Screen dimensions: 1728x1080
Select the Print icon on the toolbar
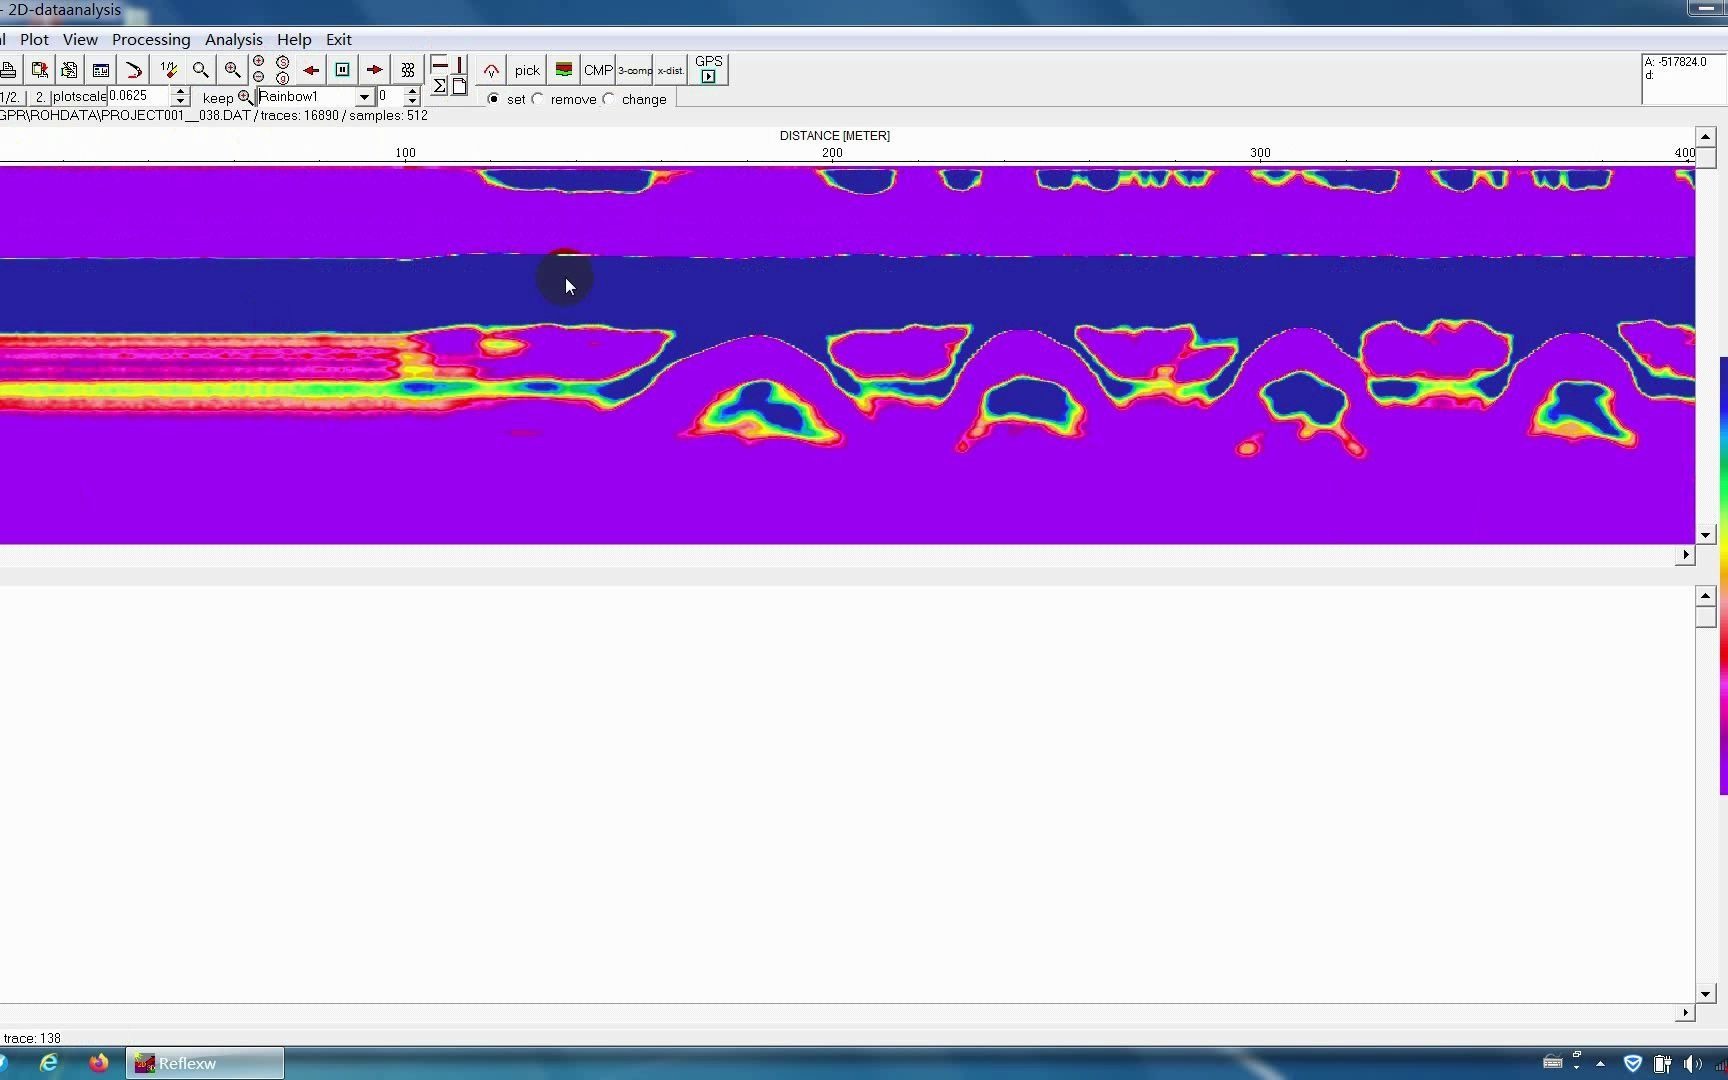8,68
